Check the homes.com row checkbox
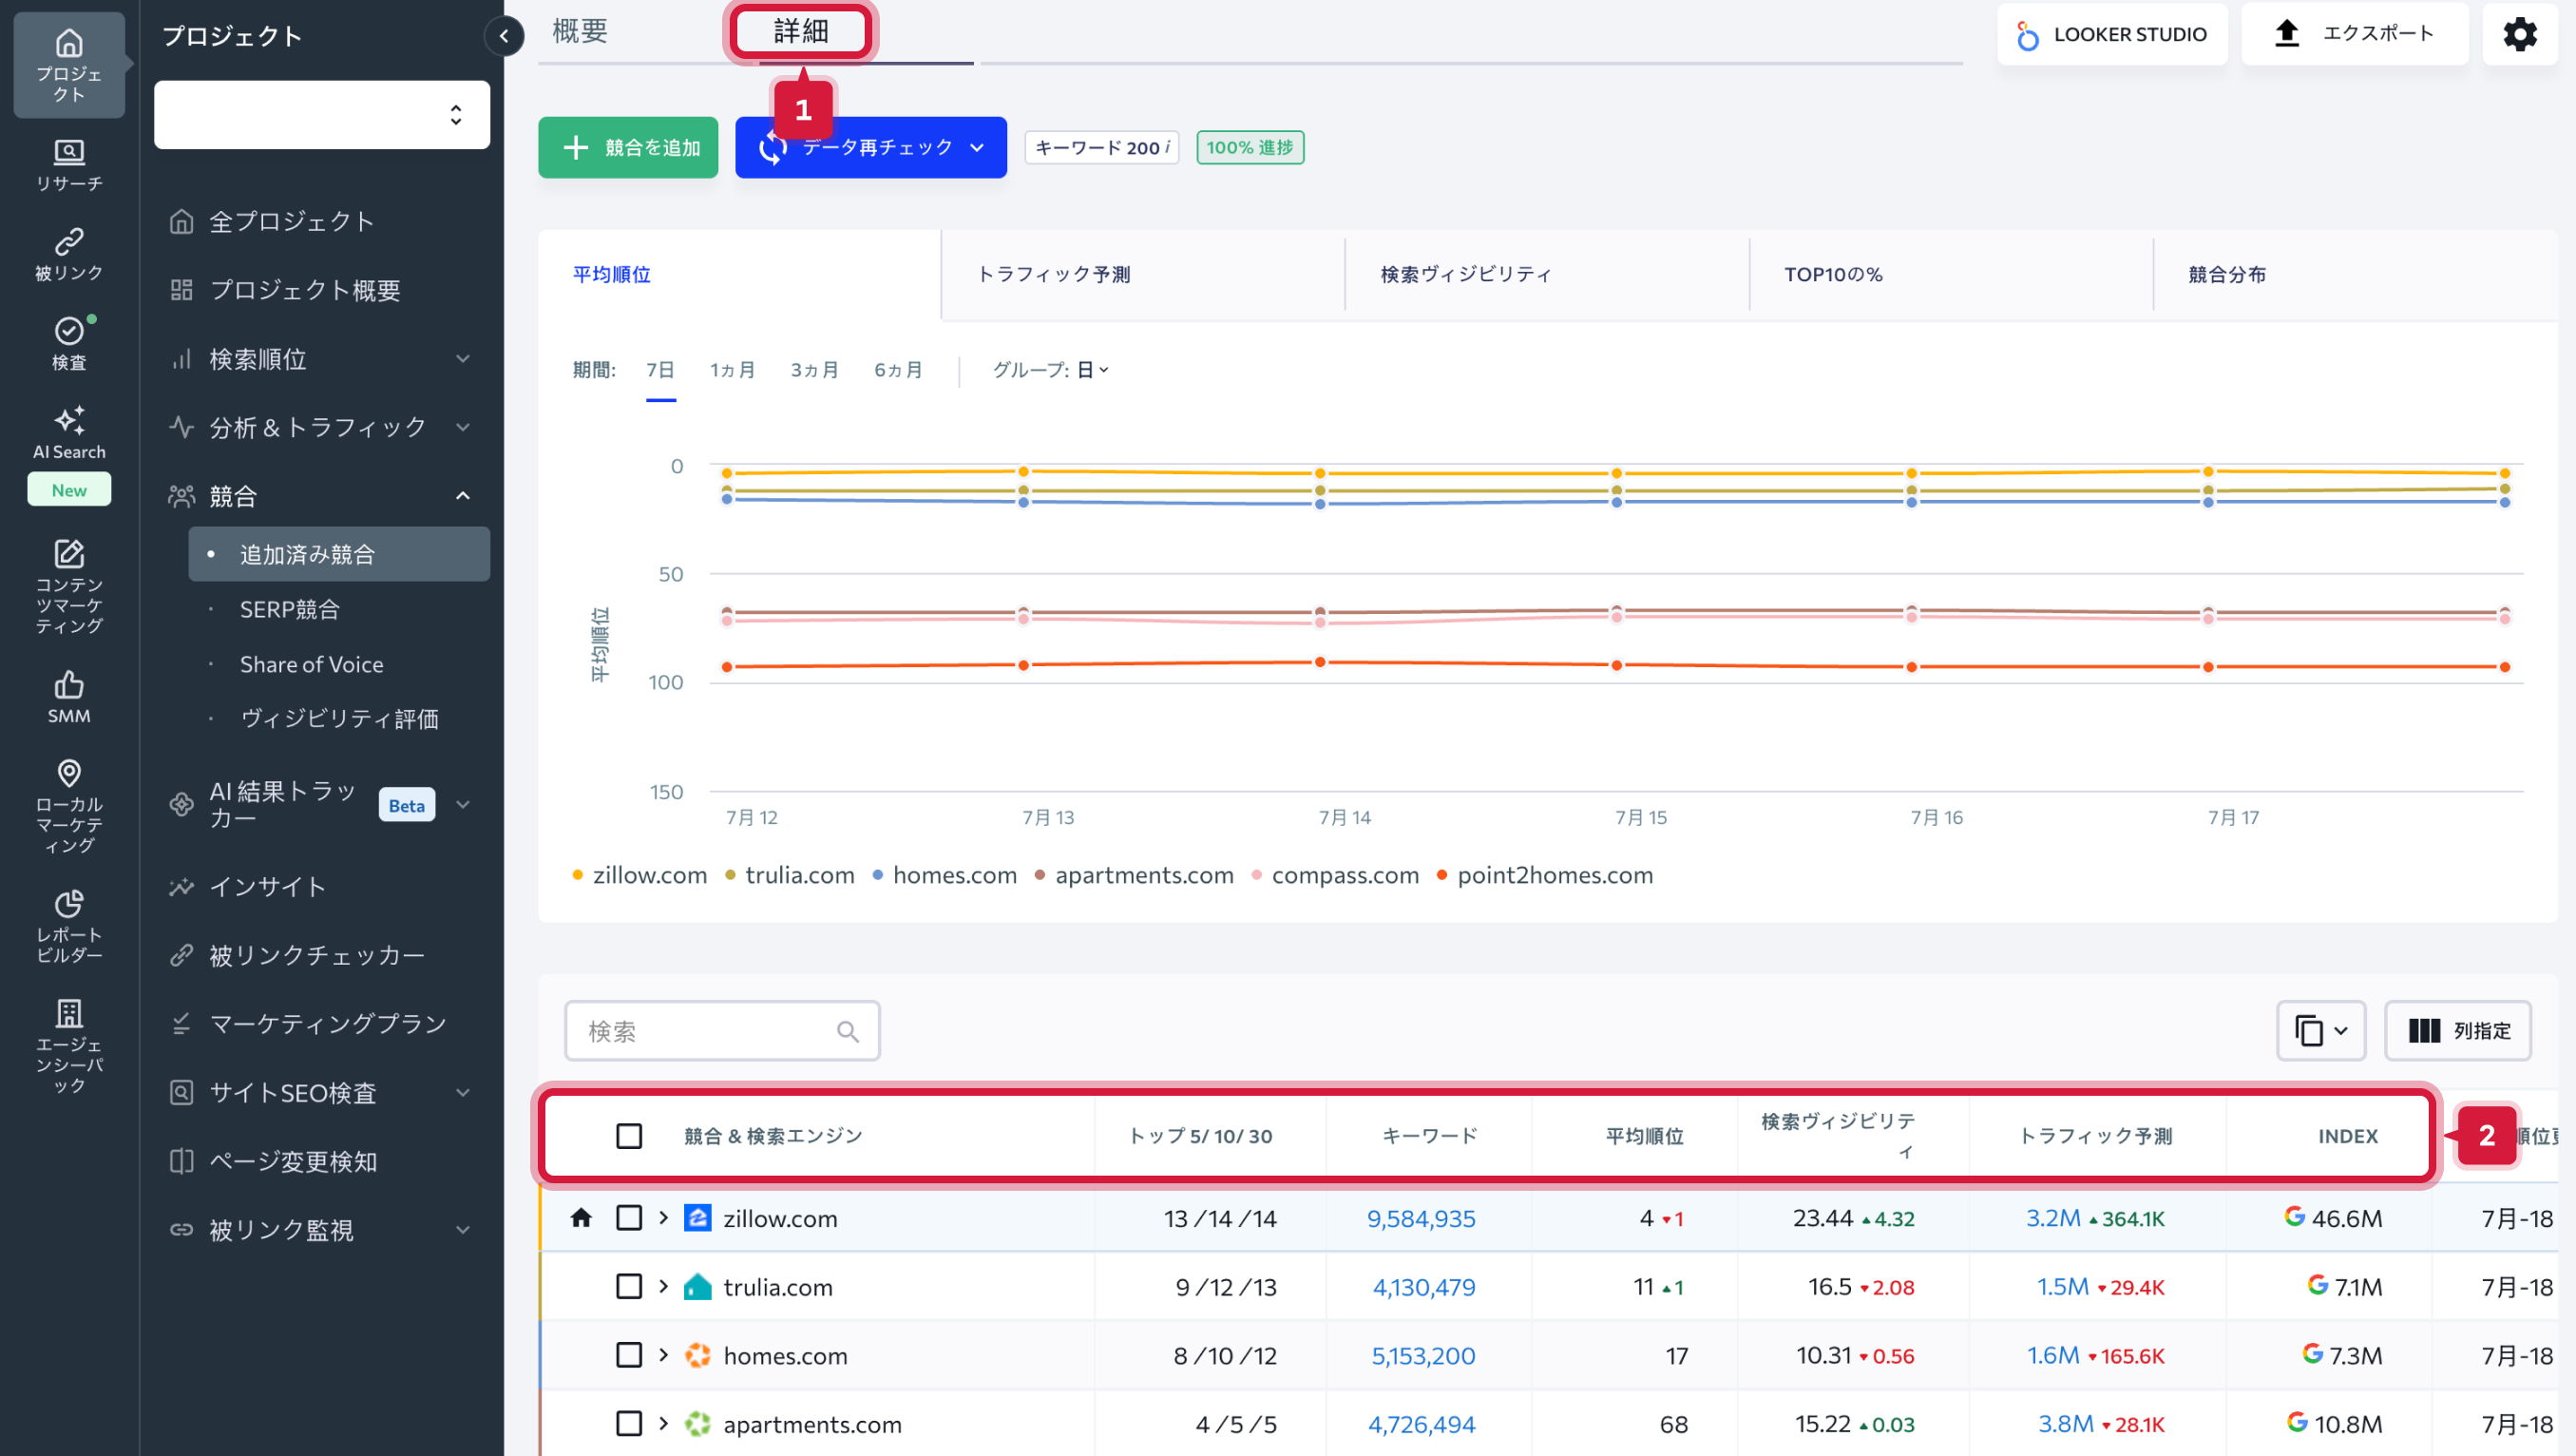This screenshot has height=1456, width=2576. 629,1355
